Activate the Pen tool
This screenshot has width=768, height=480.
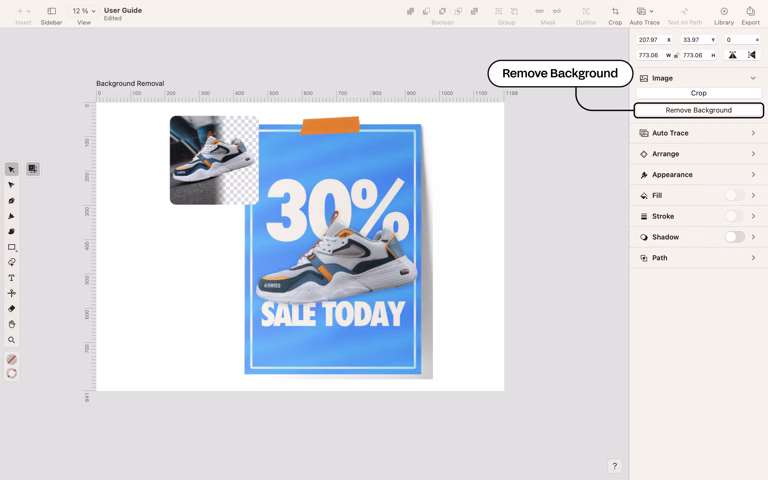point(12,201)
